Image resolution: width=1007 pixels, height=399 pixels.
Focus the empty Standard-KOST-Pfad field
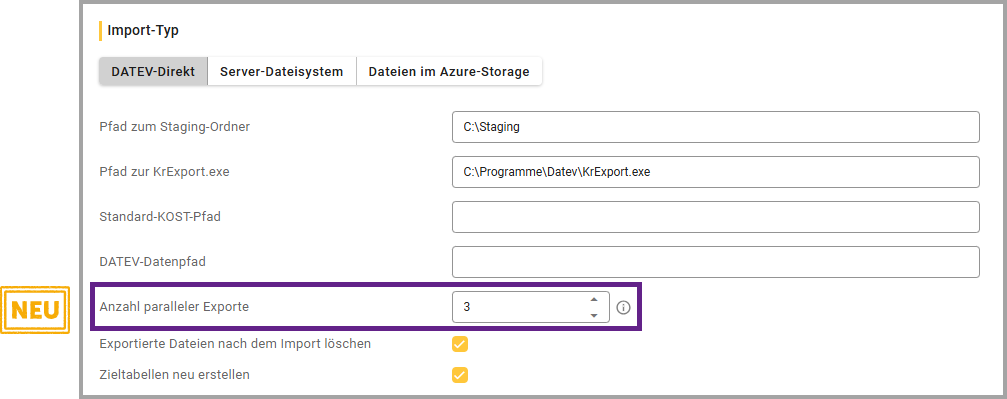[x=715, y=217]
